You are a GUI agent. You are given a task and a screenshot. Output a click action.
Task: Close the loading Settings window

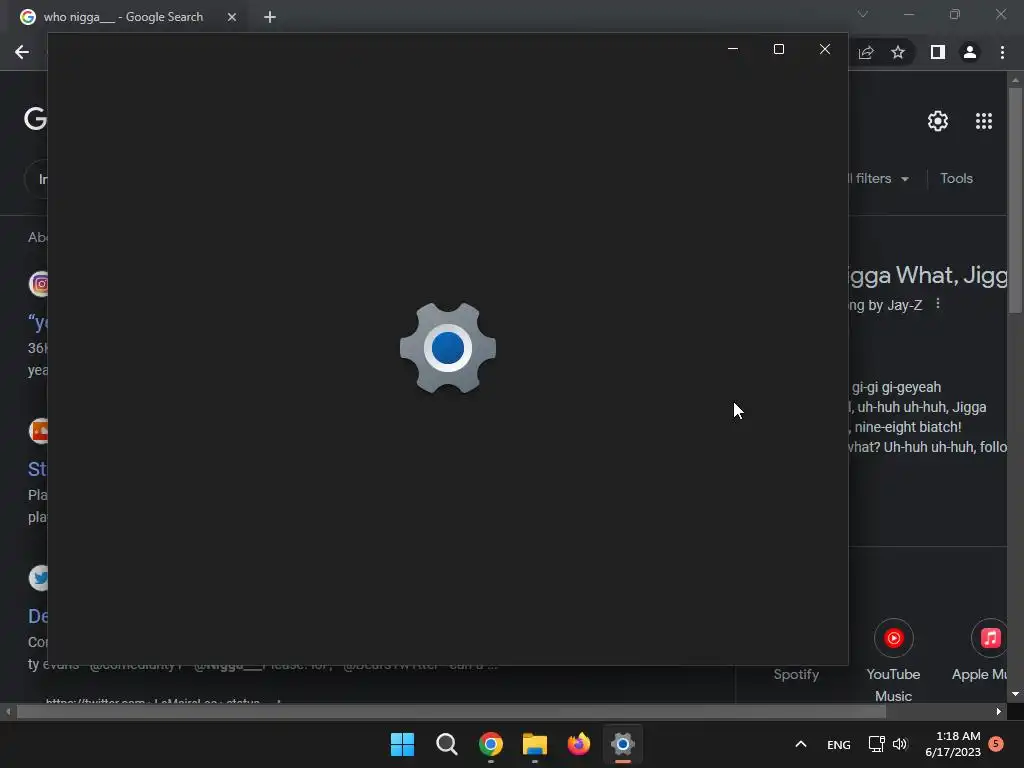(x=825, y=49)
